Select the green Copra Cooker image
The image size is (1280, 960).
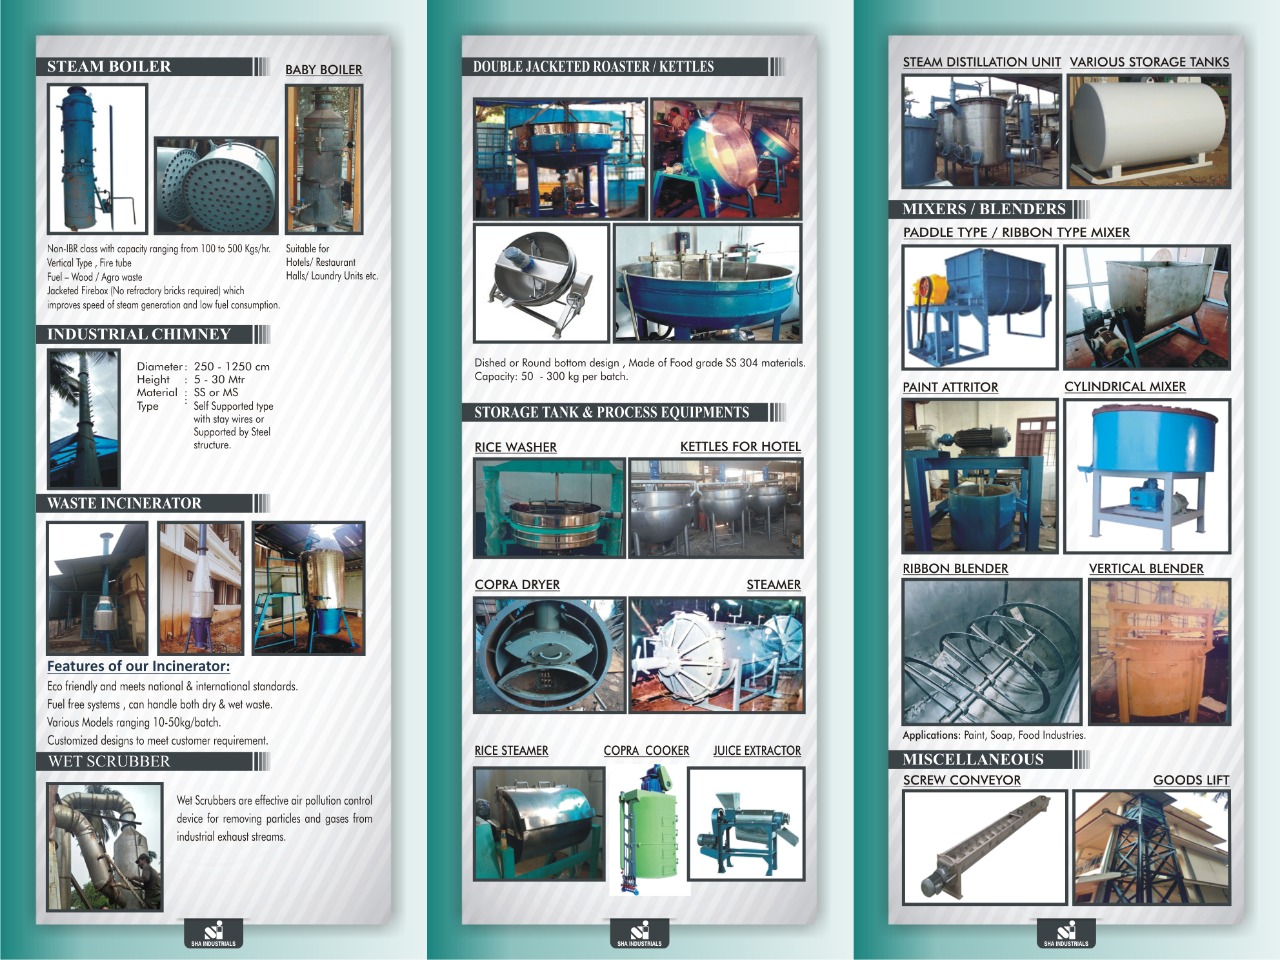click(x=648, y=823)
